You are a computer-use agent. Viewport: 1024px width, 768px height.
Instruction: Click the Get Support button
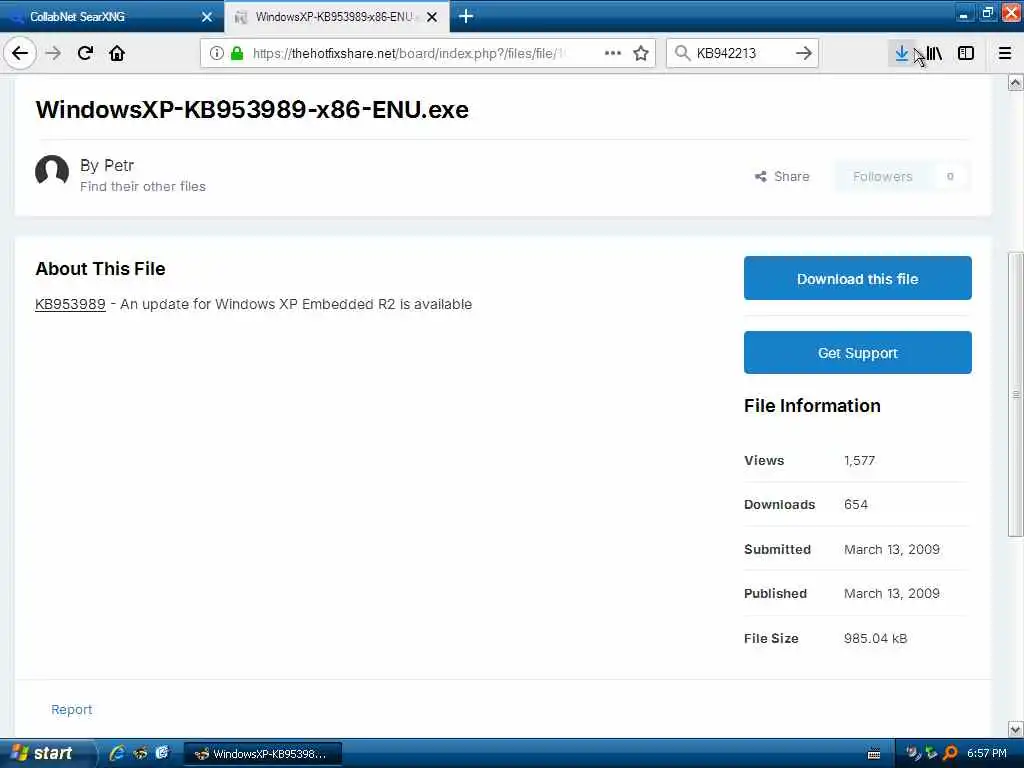(857, 353)
